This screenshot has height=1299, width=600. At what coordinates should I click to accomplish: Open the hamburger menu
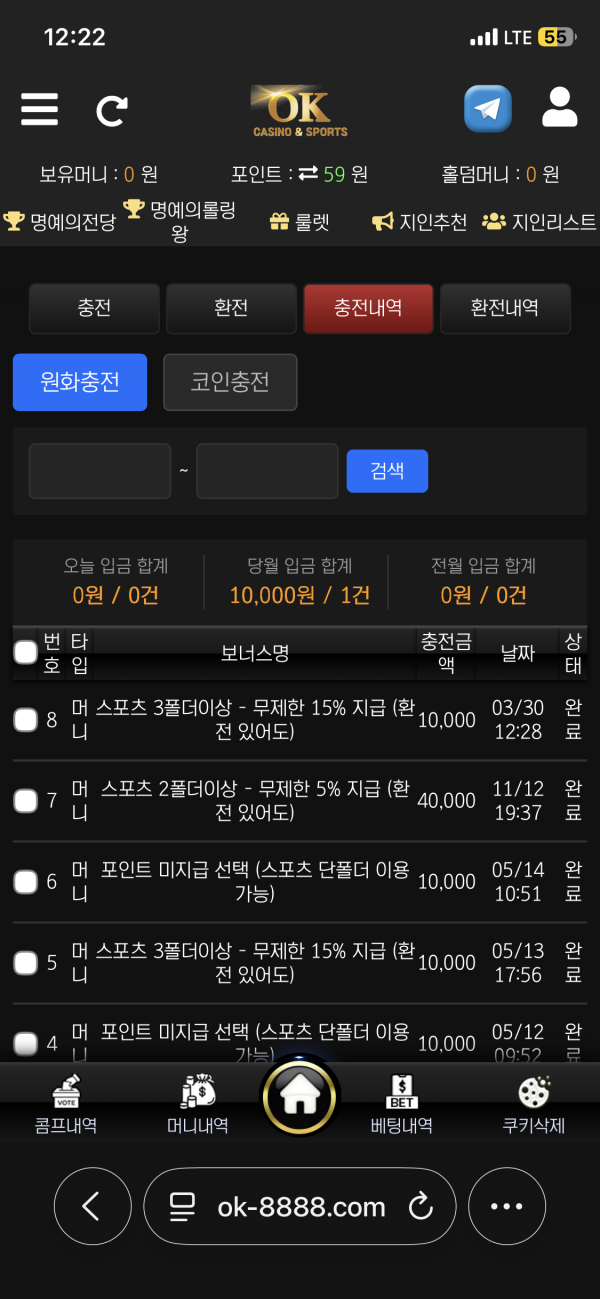click(39, 109)
